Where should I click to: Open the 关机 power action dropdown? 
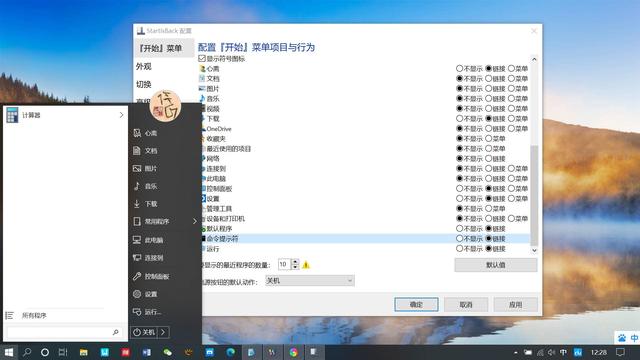(x=310, y=281)
